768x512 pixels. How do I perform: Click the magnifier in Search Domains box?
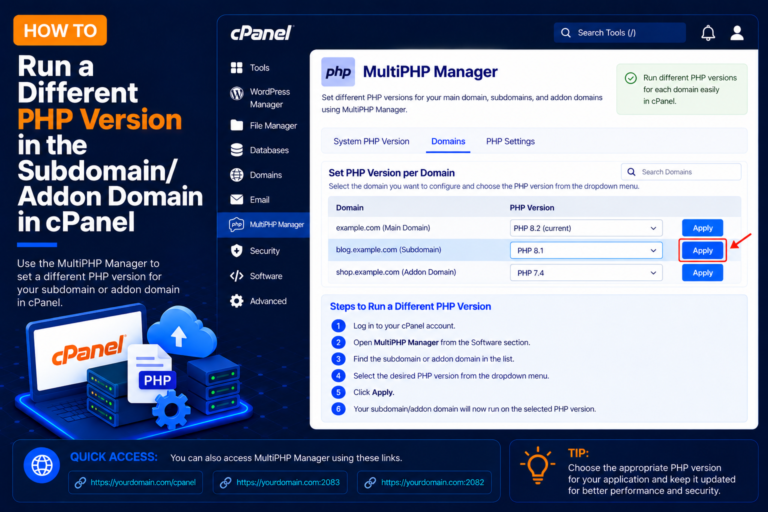631,172
